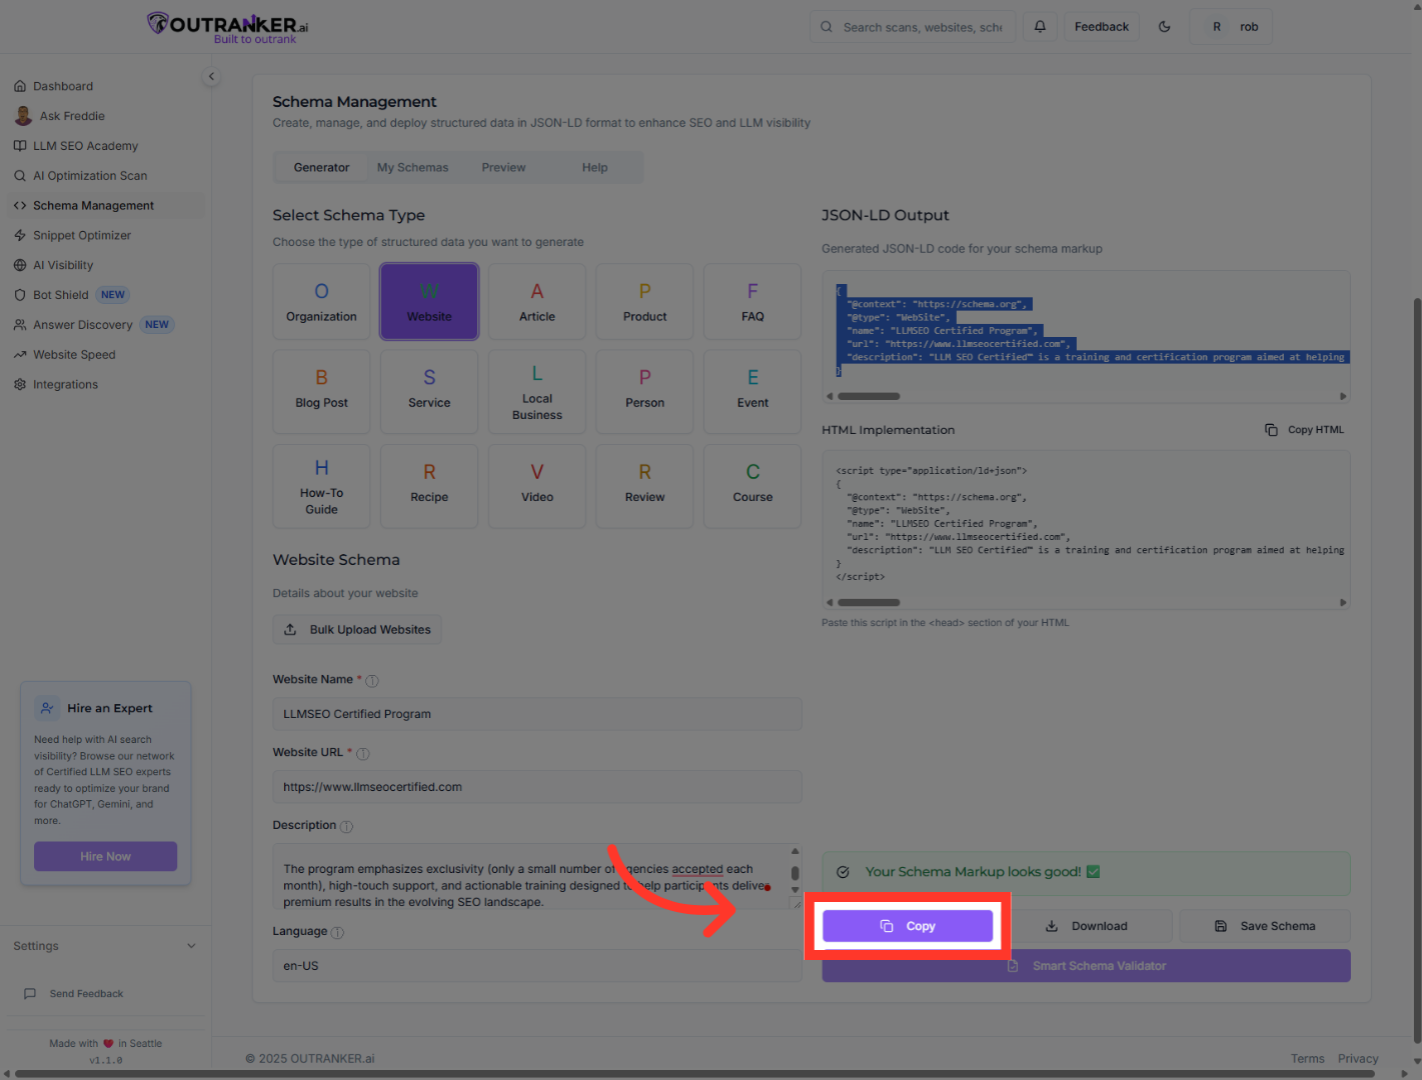
Task: Click the Website Name info icon
Action: pos(372,681)
